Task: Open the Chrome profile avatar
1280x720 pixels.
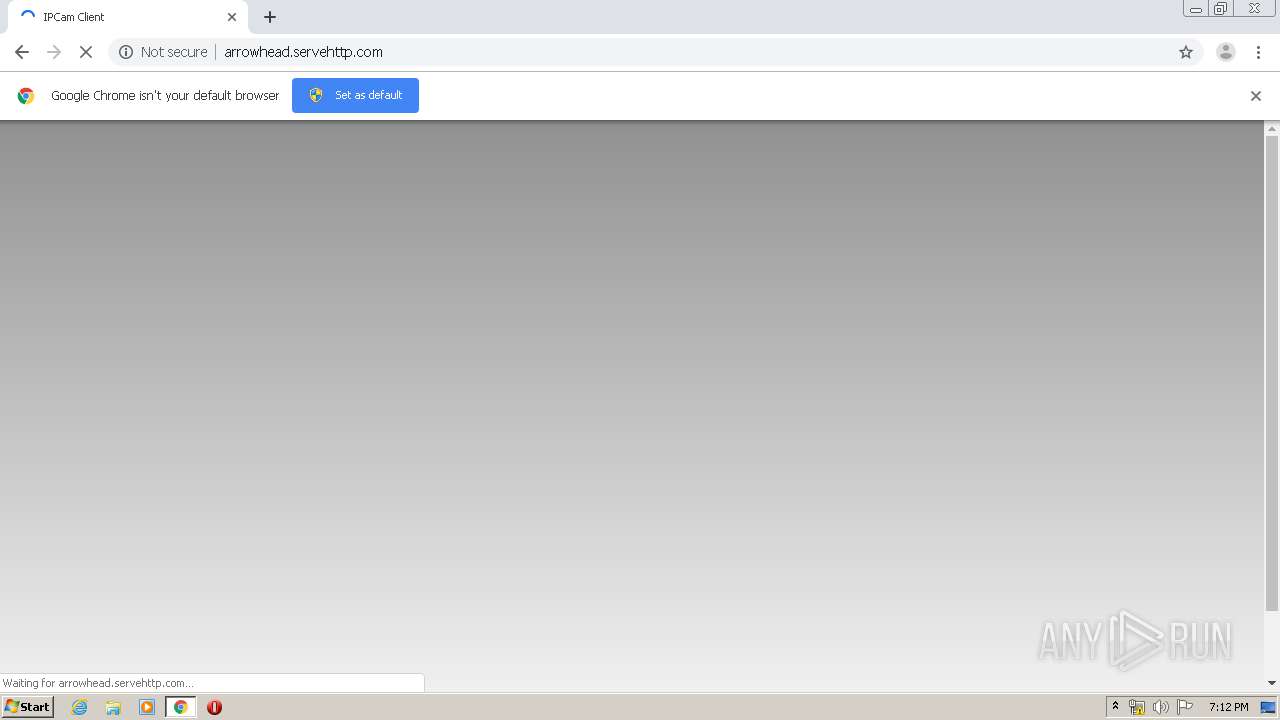Action: click(x=1226, y=52)
